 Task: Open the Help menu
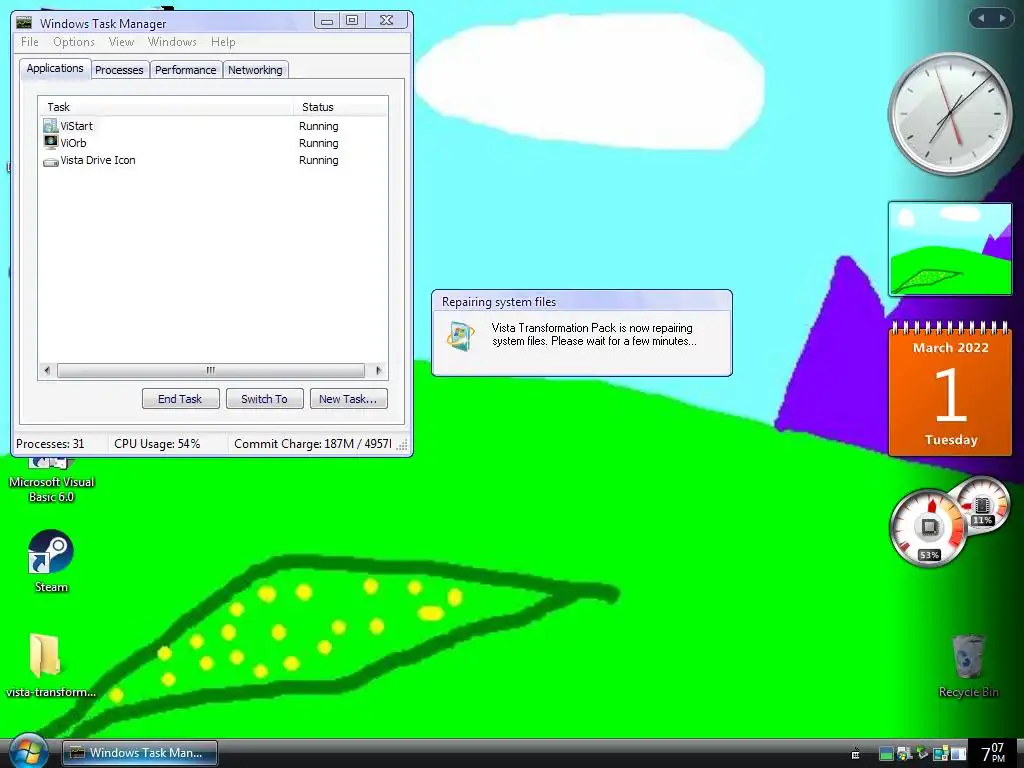pos(223,42)
